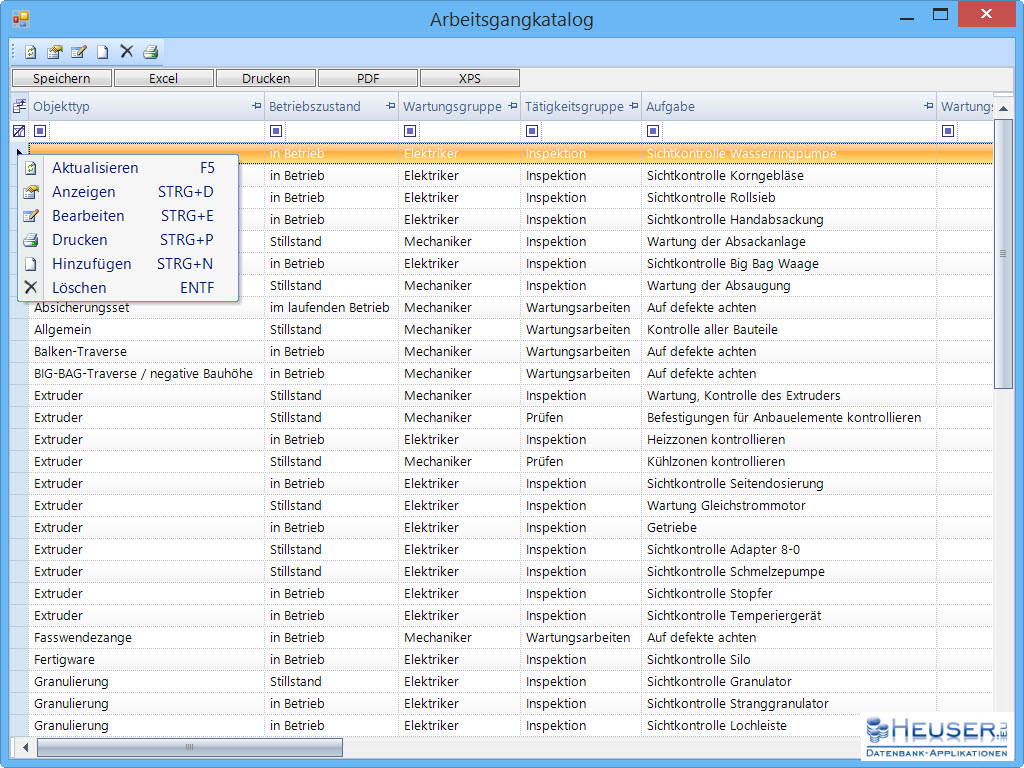Screen dimensions: 1024x768
Task: Open the filter operator selector under Objekttyp
Action: coord(40,131)
